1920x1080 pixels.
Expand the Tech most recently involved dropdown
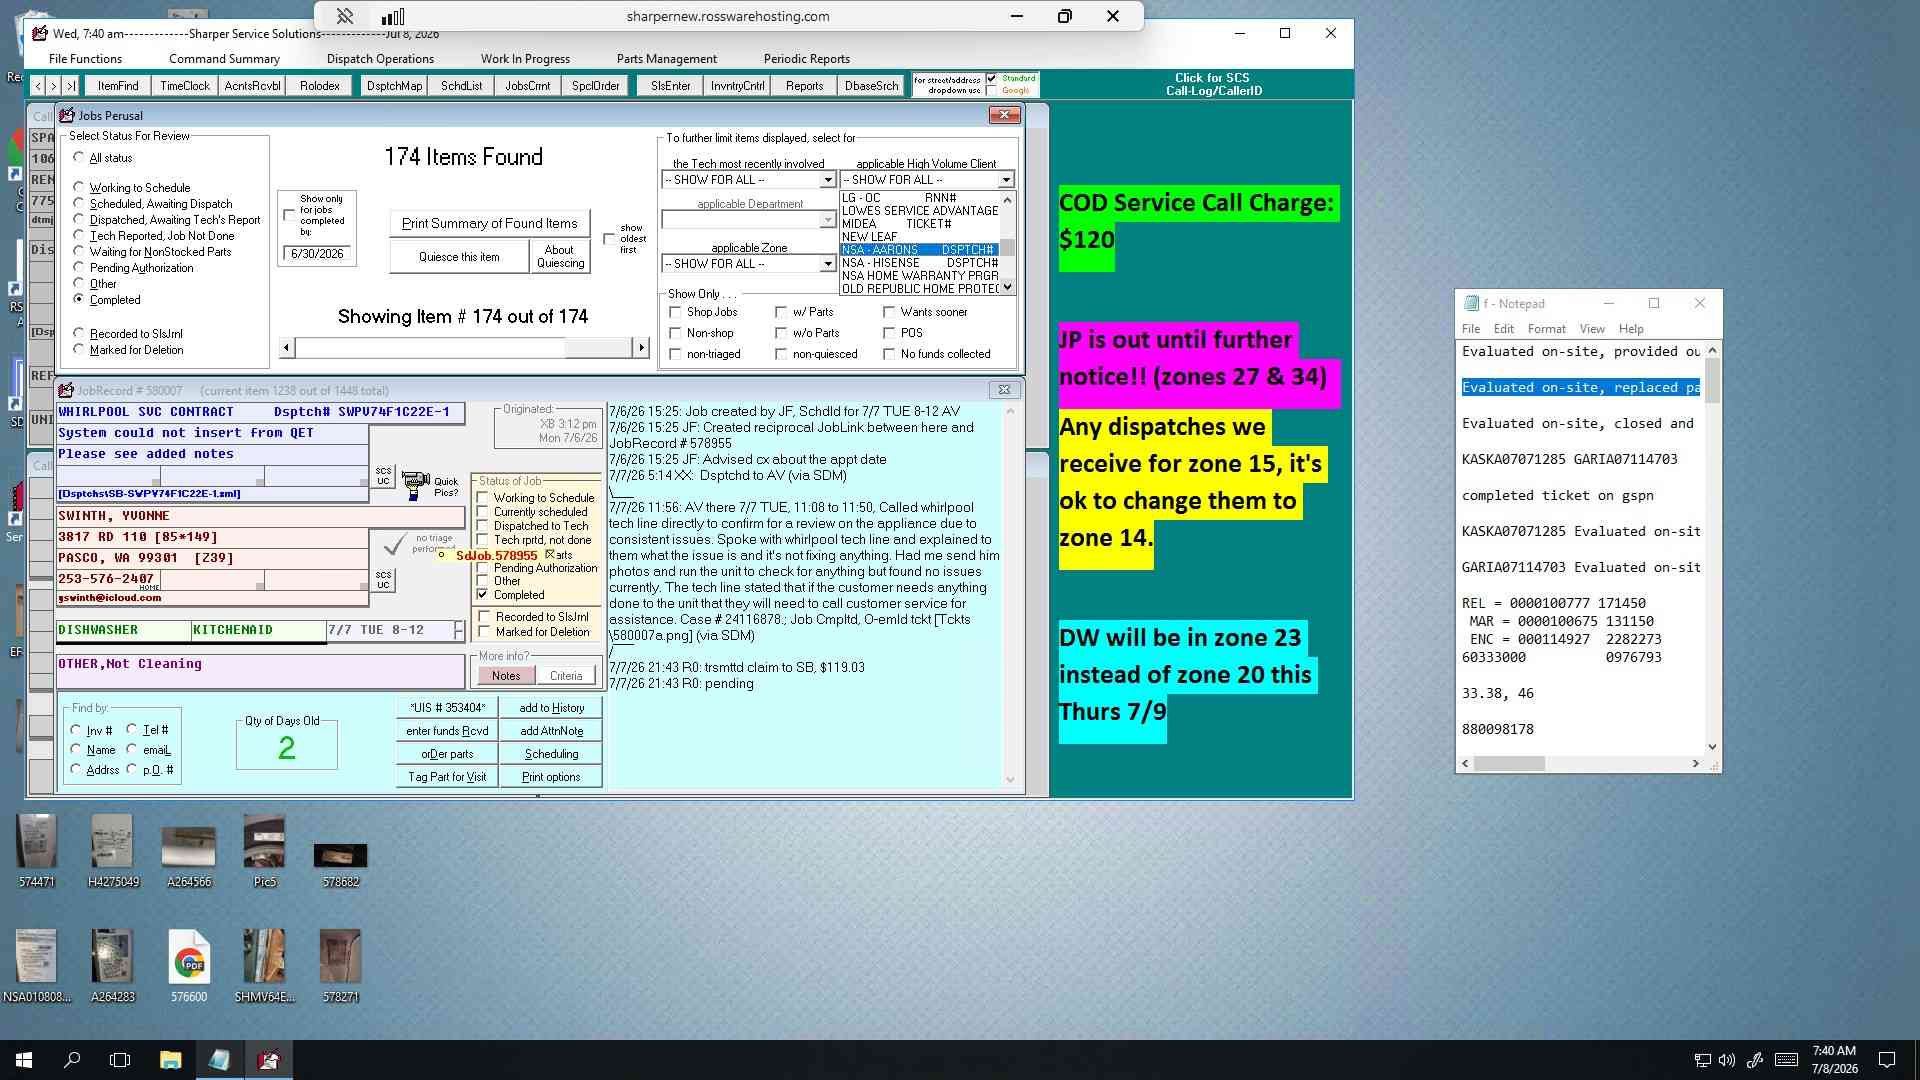[x=827, y=180]
